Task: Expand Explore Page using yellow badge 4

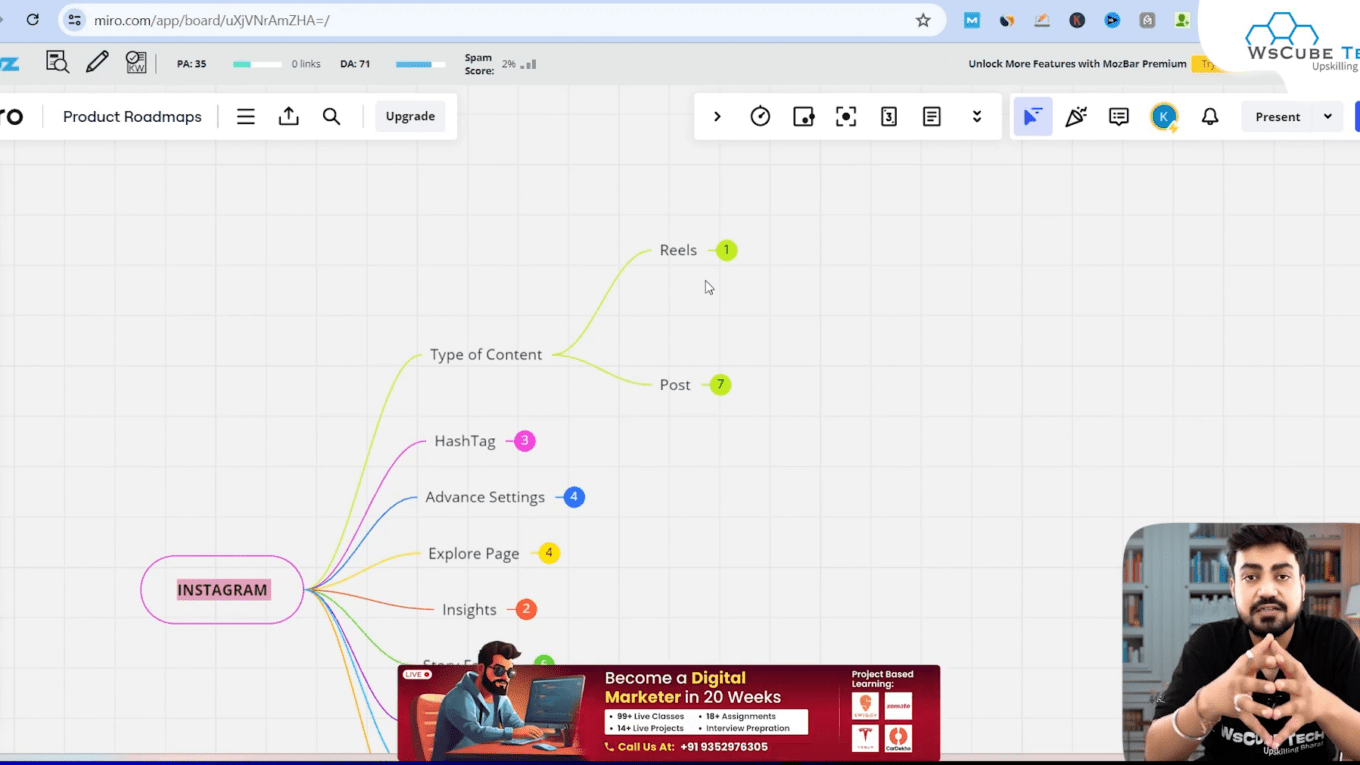Action: pyautogui.click(x=548, y=553)
